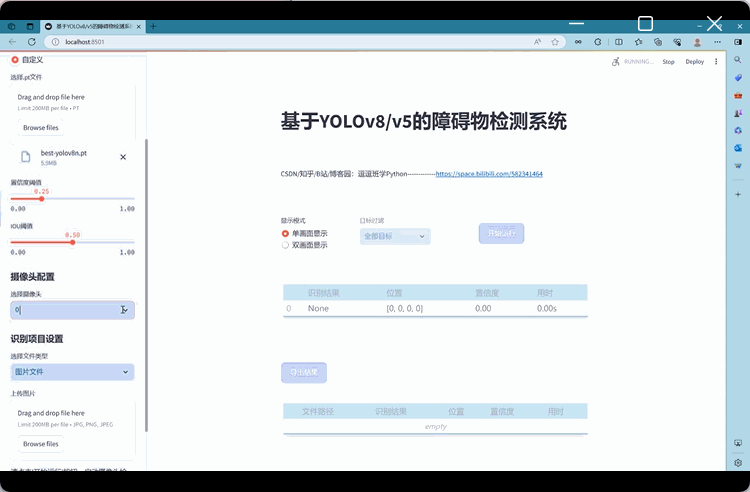Viewport: 750px width, 492px height.
Task: Open sidebar search icon
Action: pos(738,60)
